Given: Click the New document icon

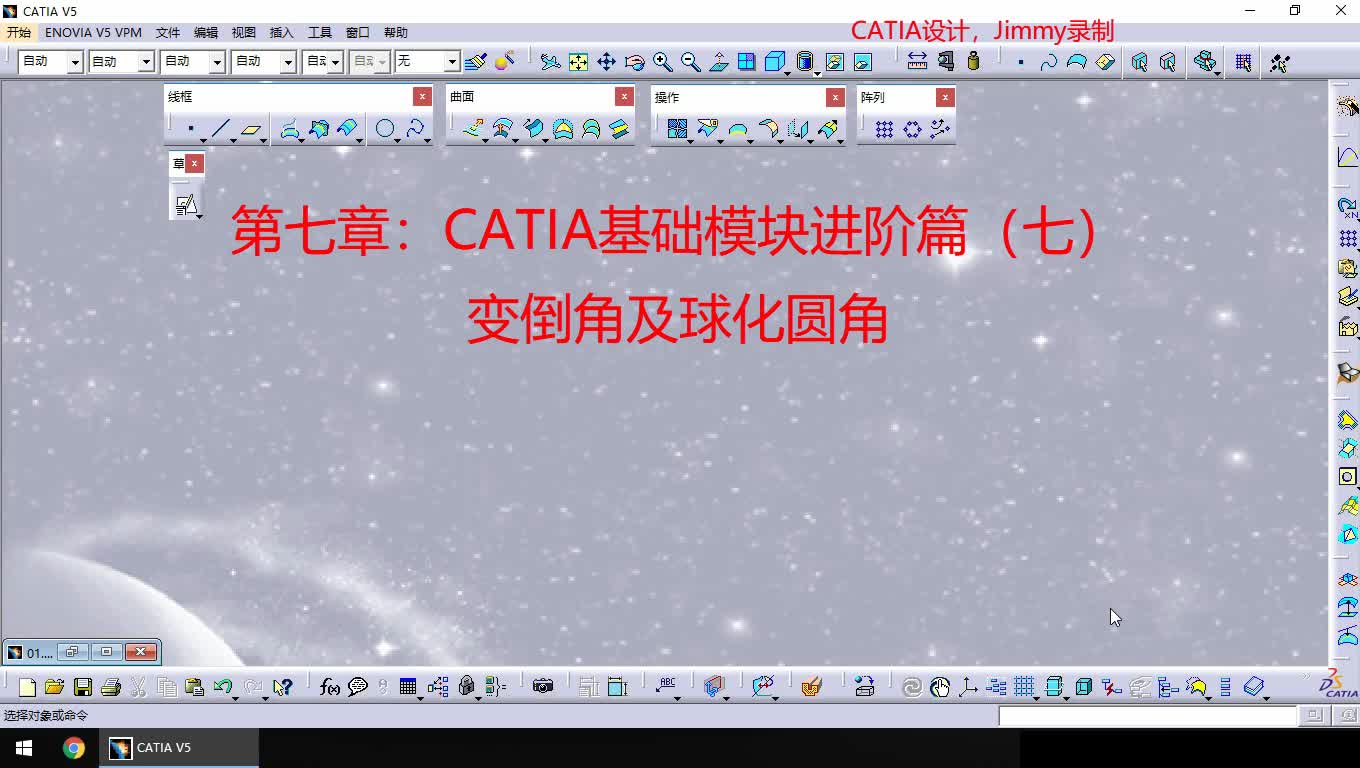Looking at the screenshot, I should [27, 687].
